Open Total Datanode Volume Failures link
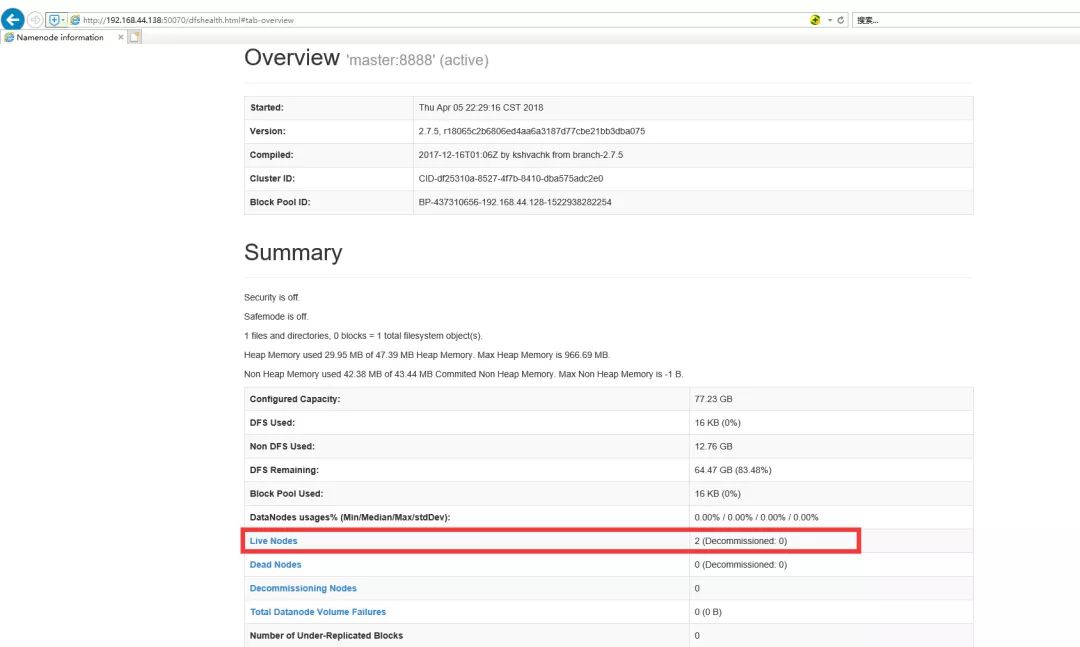This screenshot has width=1080, height=647. (x=318, y=612)
